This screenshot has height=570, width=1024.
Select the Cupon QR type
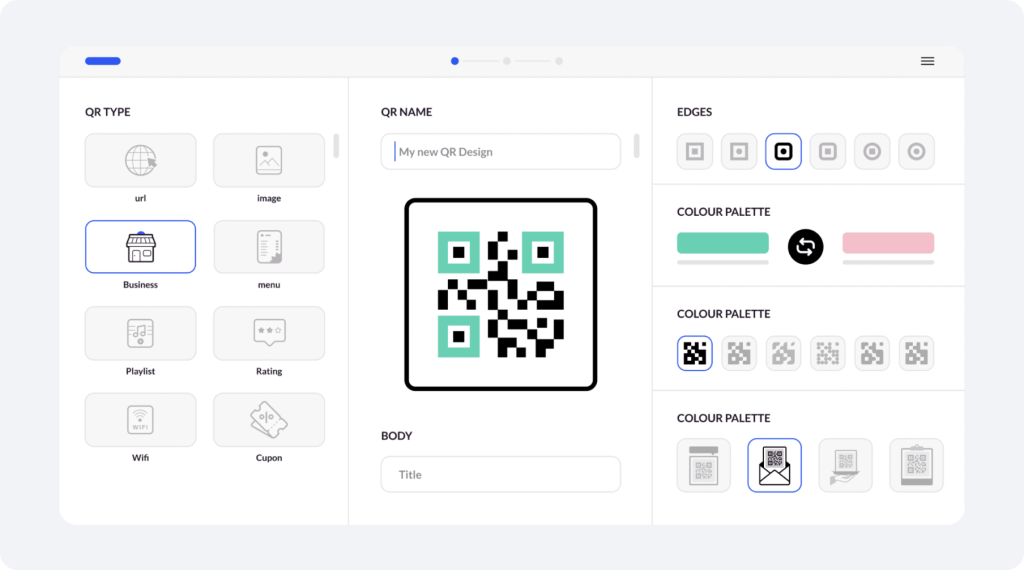[x=269, y=420]
